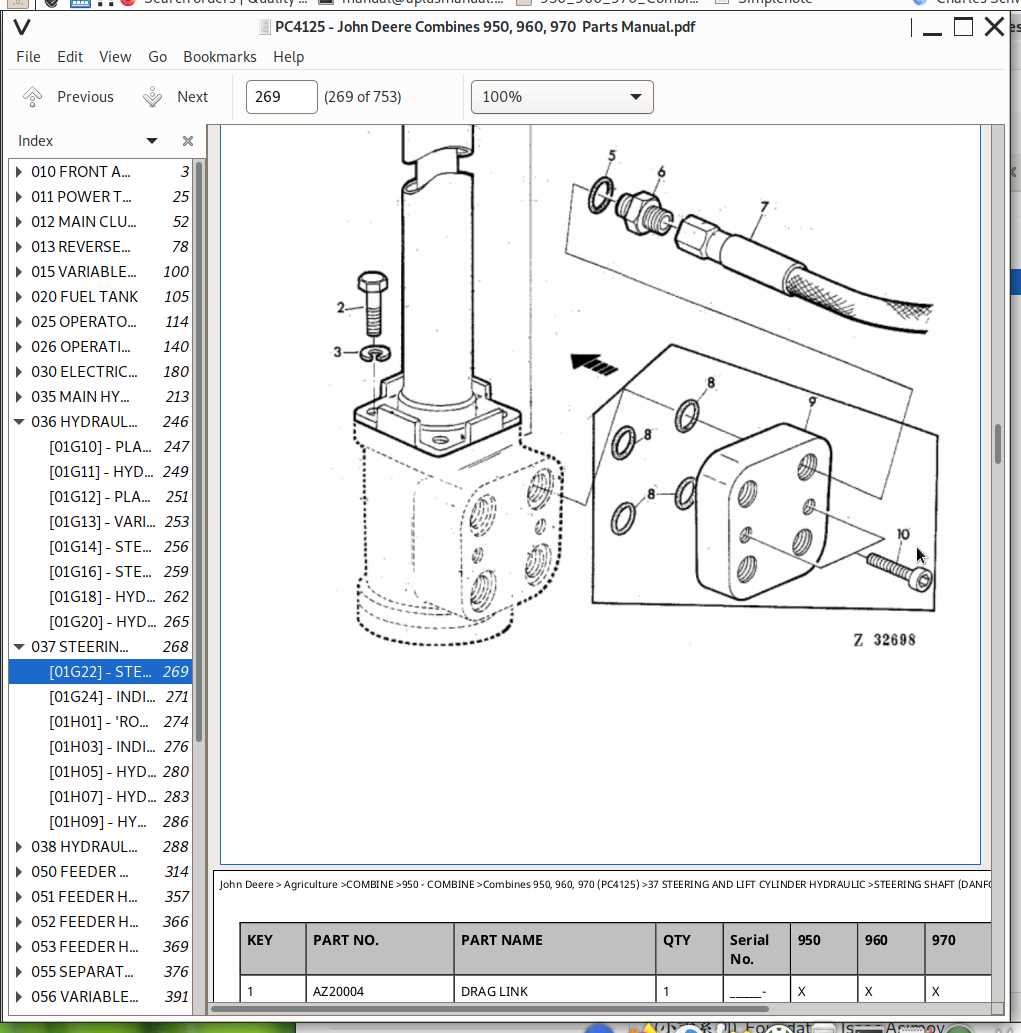Click the Next page arrow icon
The width and height of the screenshot is (1021, 1033).
[x=152, y=97]
